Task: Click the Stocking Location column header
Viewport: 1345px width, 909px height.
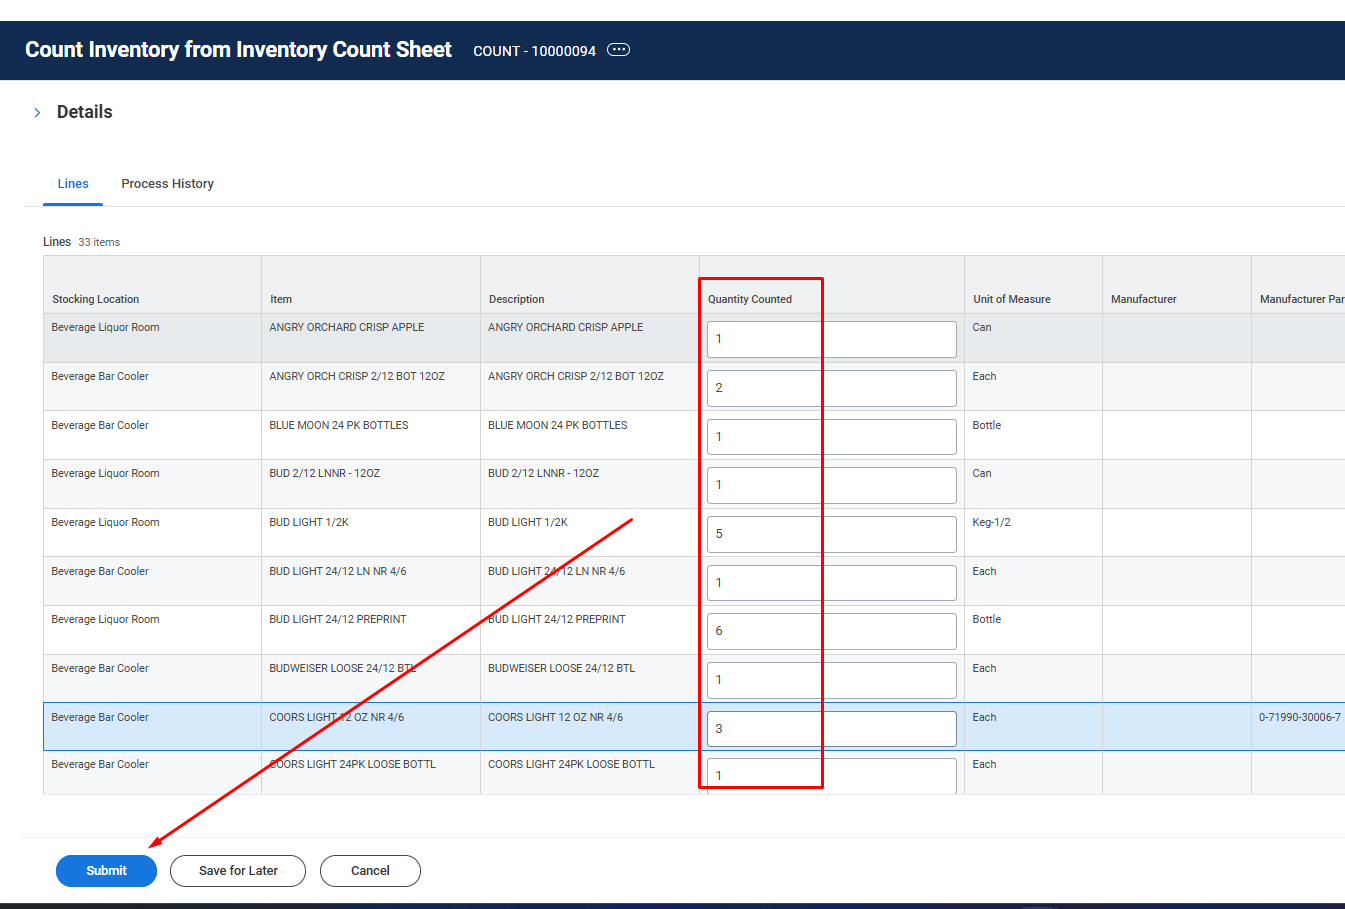Action: 96,299
